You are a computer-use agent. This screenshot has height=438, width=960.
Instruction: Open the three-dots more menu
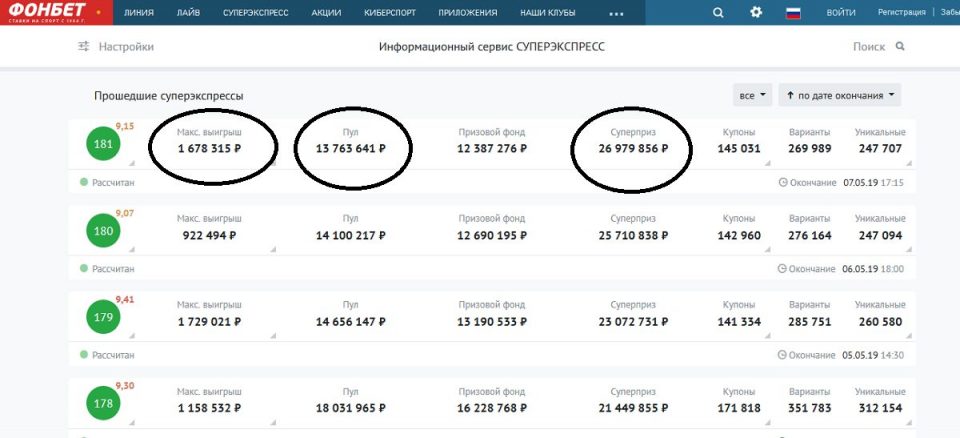[x=616, y=14]
